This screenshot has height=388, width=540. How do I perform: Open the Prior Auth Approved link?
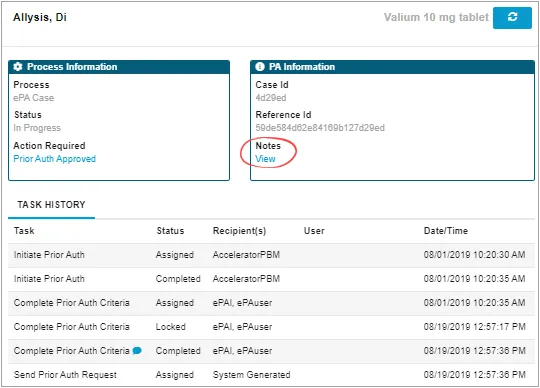[54, 159]
